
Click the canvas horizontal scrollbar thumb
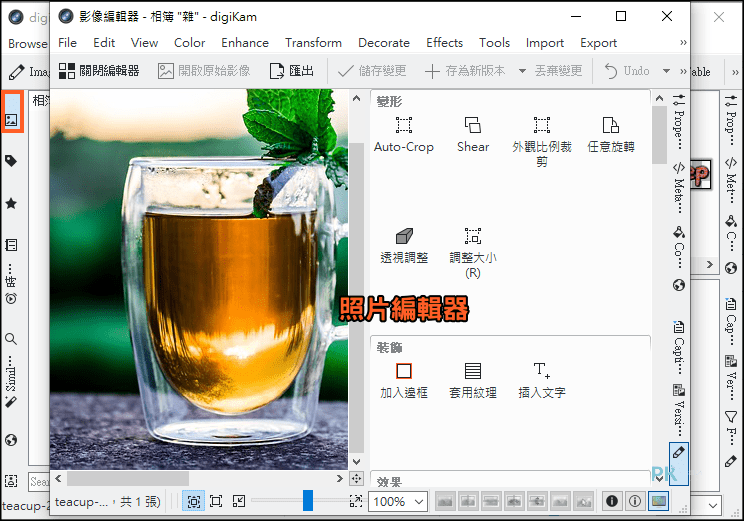pyautogui.click(x=128, y=478)
